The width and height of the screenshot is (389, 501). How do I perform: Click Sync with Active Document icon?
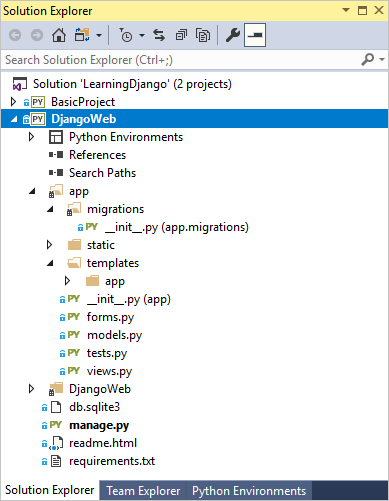pos(159,35)
